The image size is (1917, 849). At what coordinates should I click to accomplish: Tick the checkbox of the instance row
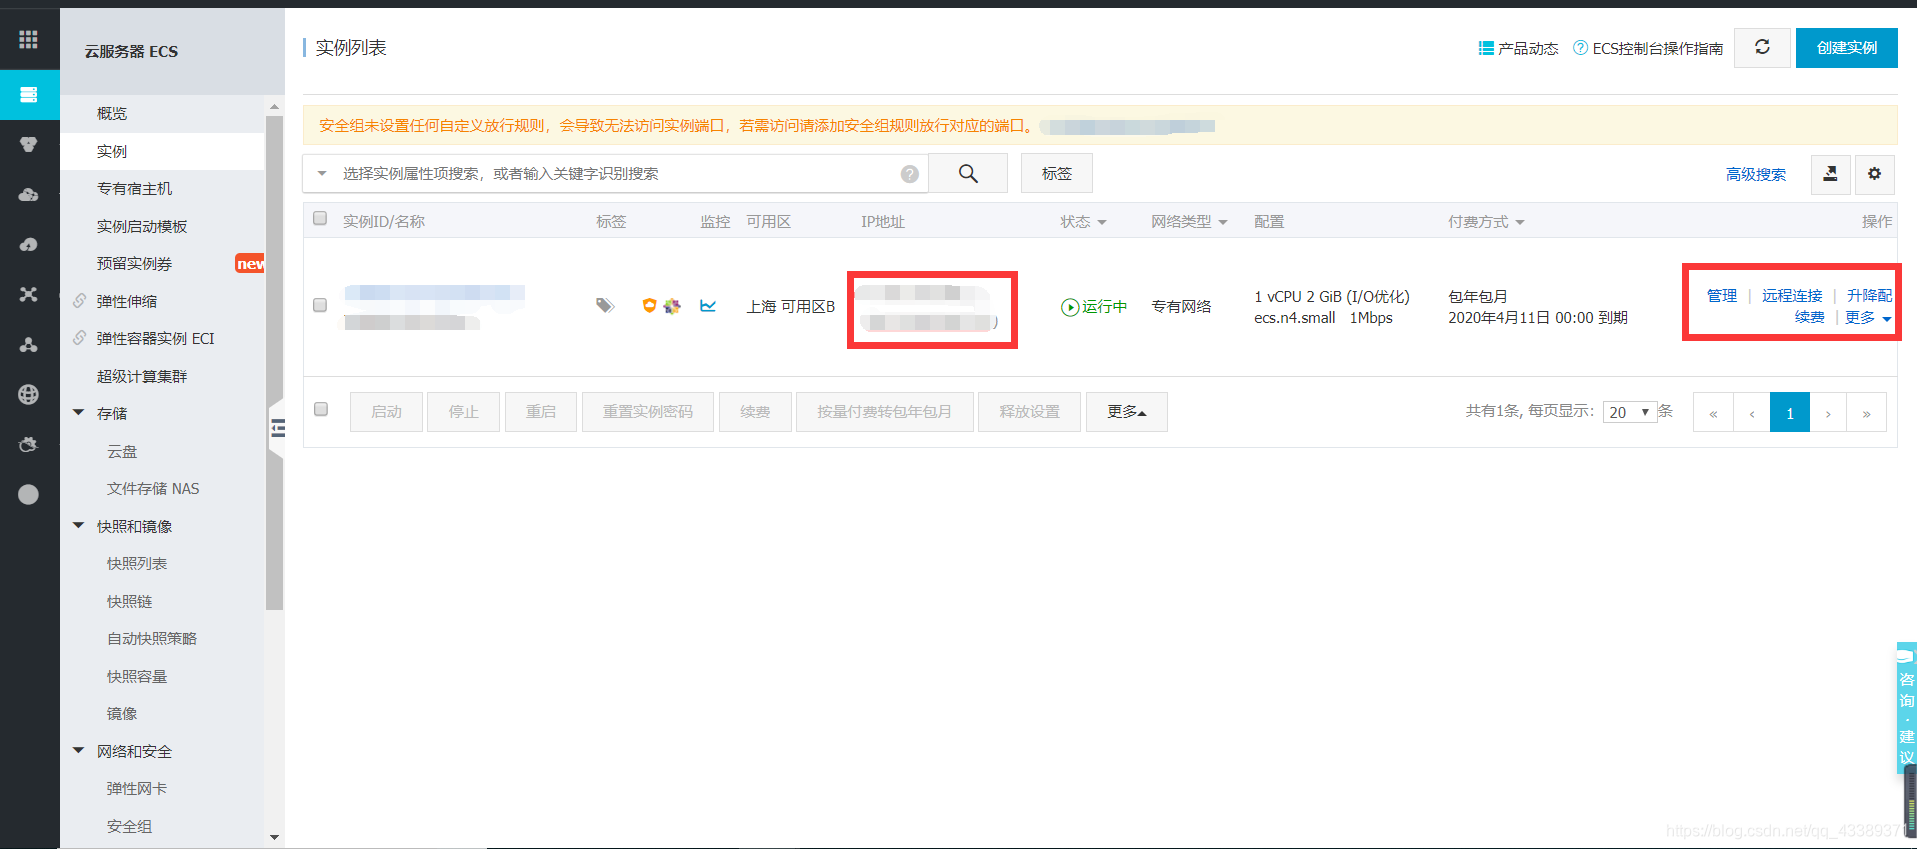pyautogui.click(x=320, y=305)
